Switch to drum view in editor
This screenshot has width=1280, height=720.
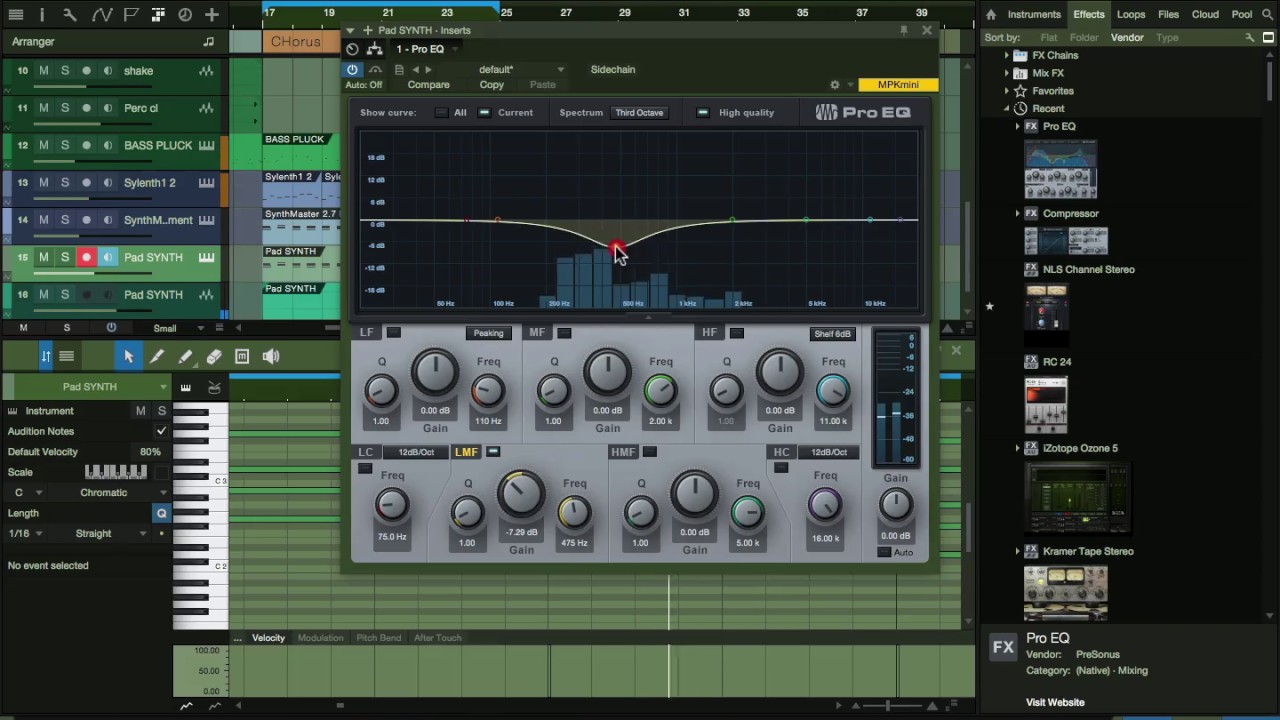[x=214, y=387]
